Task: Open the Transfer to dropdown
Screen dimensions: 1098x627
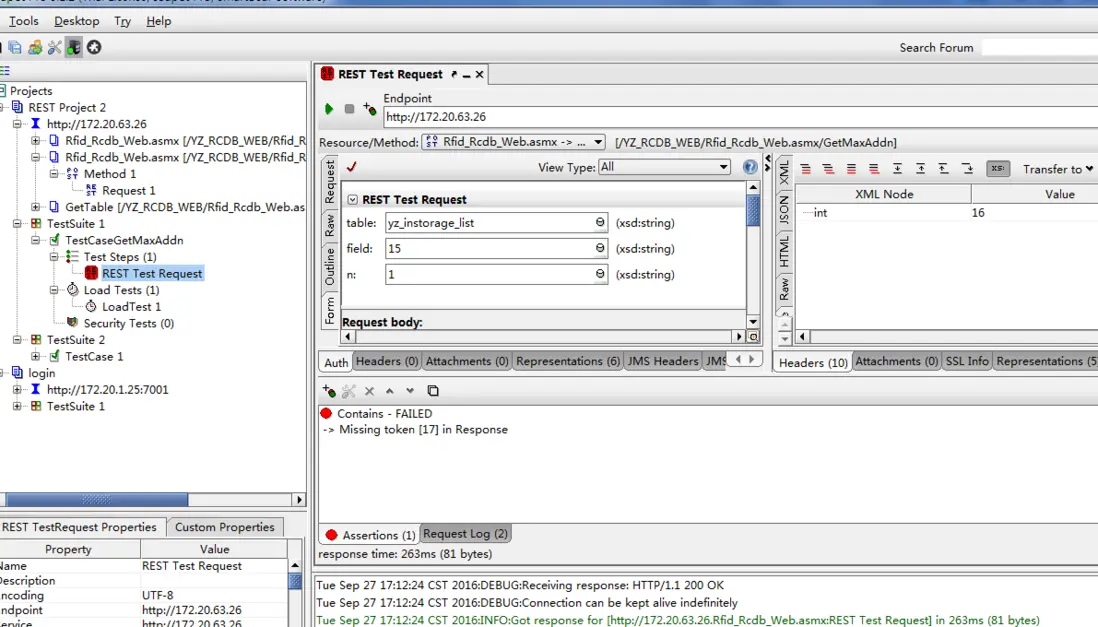Action: pos(1058,169)
